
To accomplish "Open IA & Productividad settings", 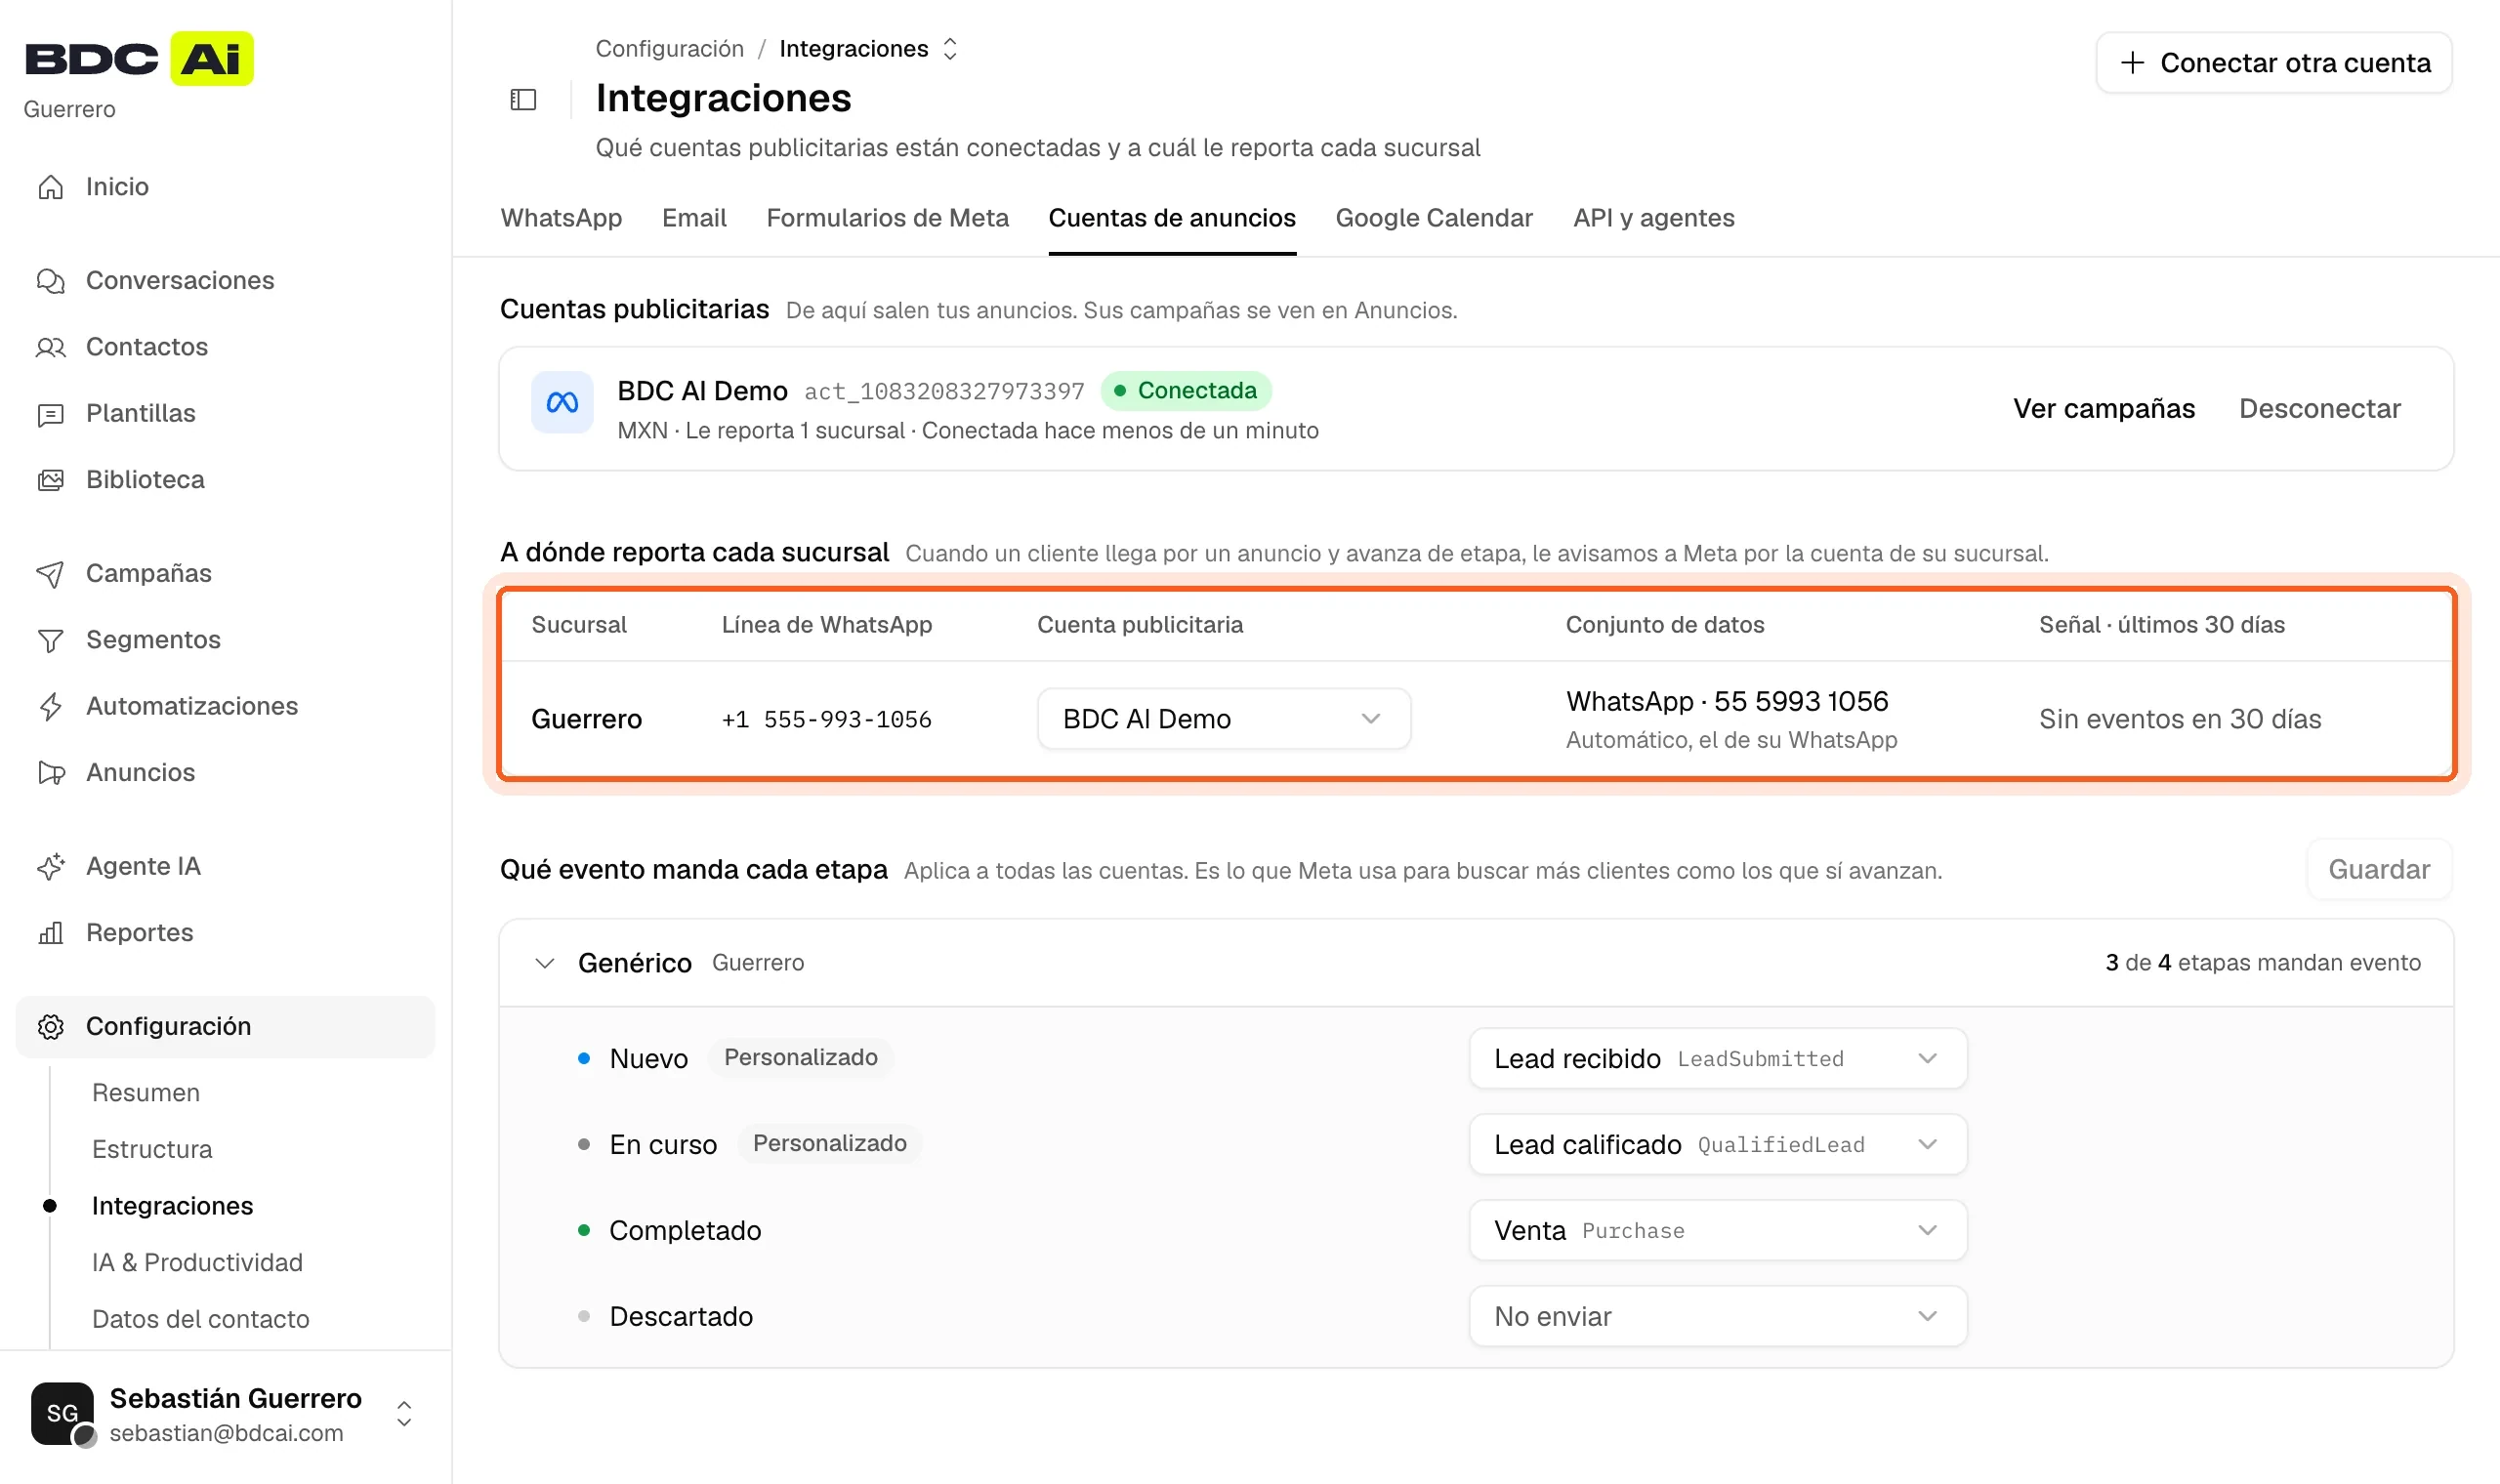I will pyautogui.click(x=197, y=1263).
